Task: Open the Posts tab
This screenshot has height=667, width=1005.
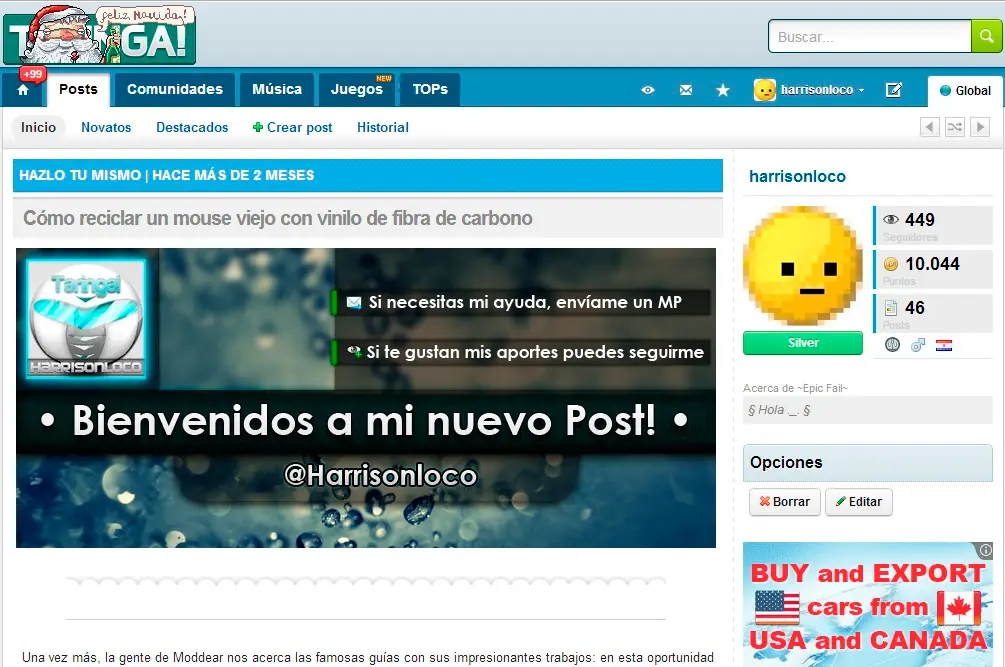Action: click(78, 90)
